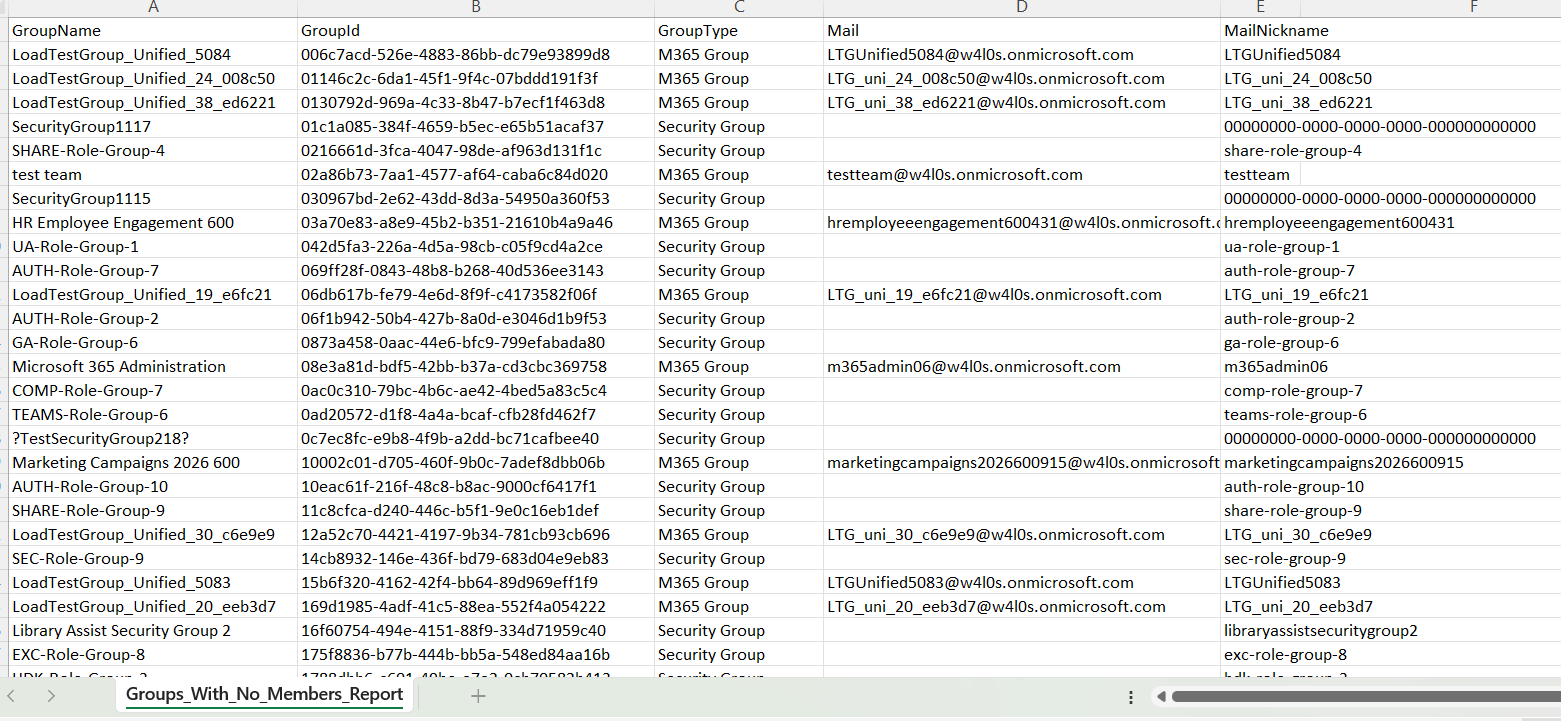Viewport: 1561px width, 721px height.
Task: Open the Groups_With_No_Members_Report sheet tab
Action: pyautogui.click(x=264, y=695)
